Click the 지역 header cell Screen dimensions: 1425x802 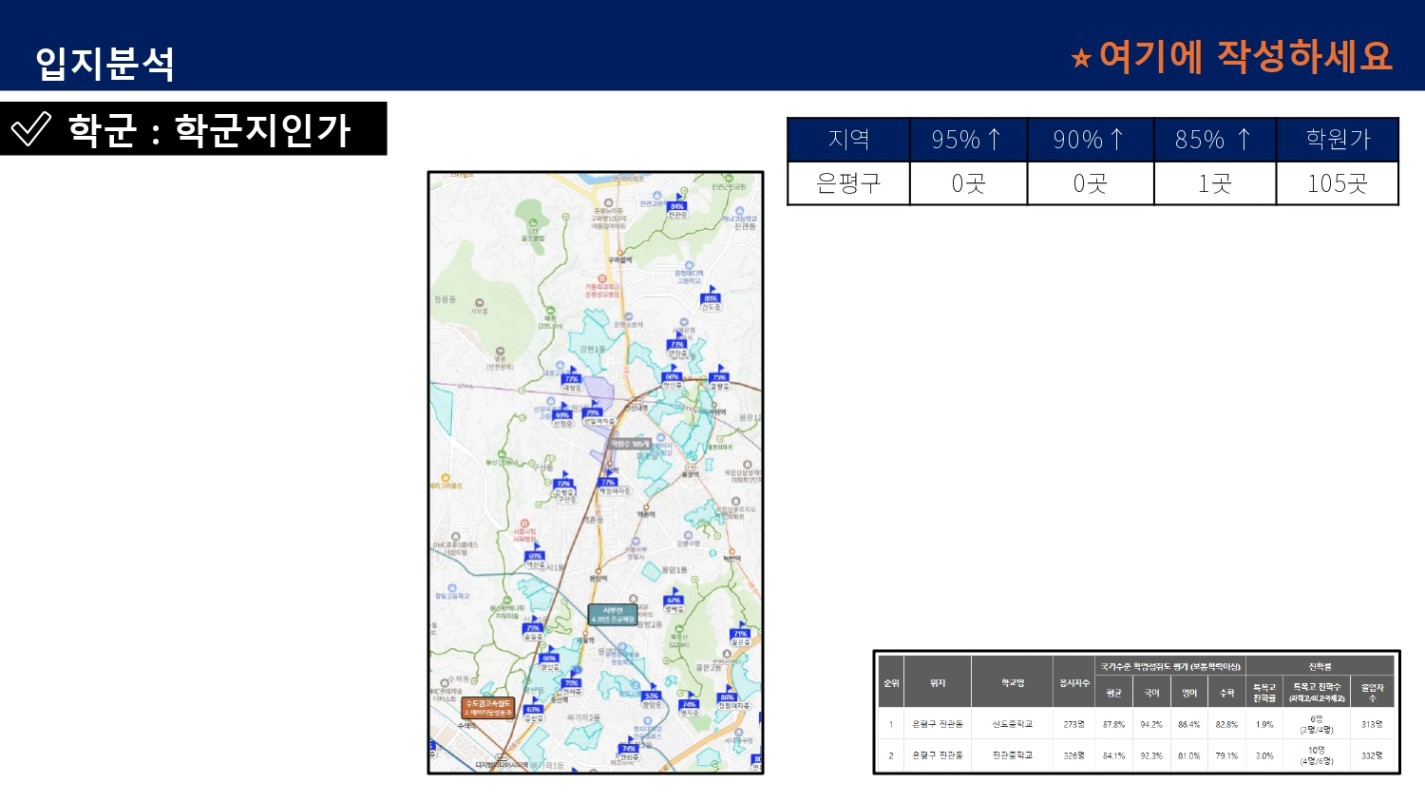click(849, 140)
